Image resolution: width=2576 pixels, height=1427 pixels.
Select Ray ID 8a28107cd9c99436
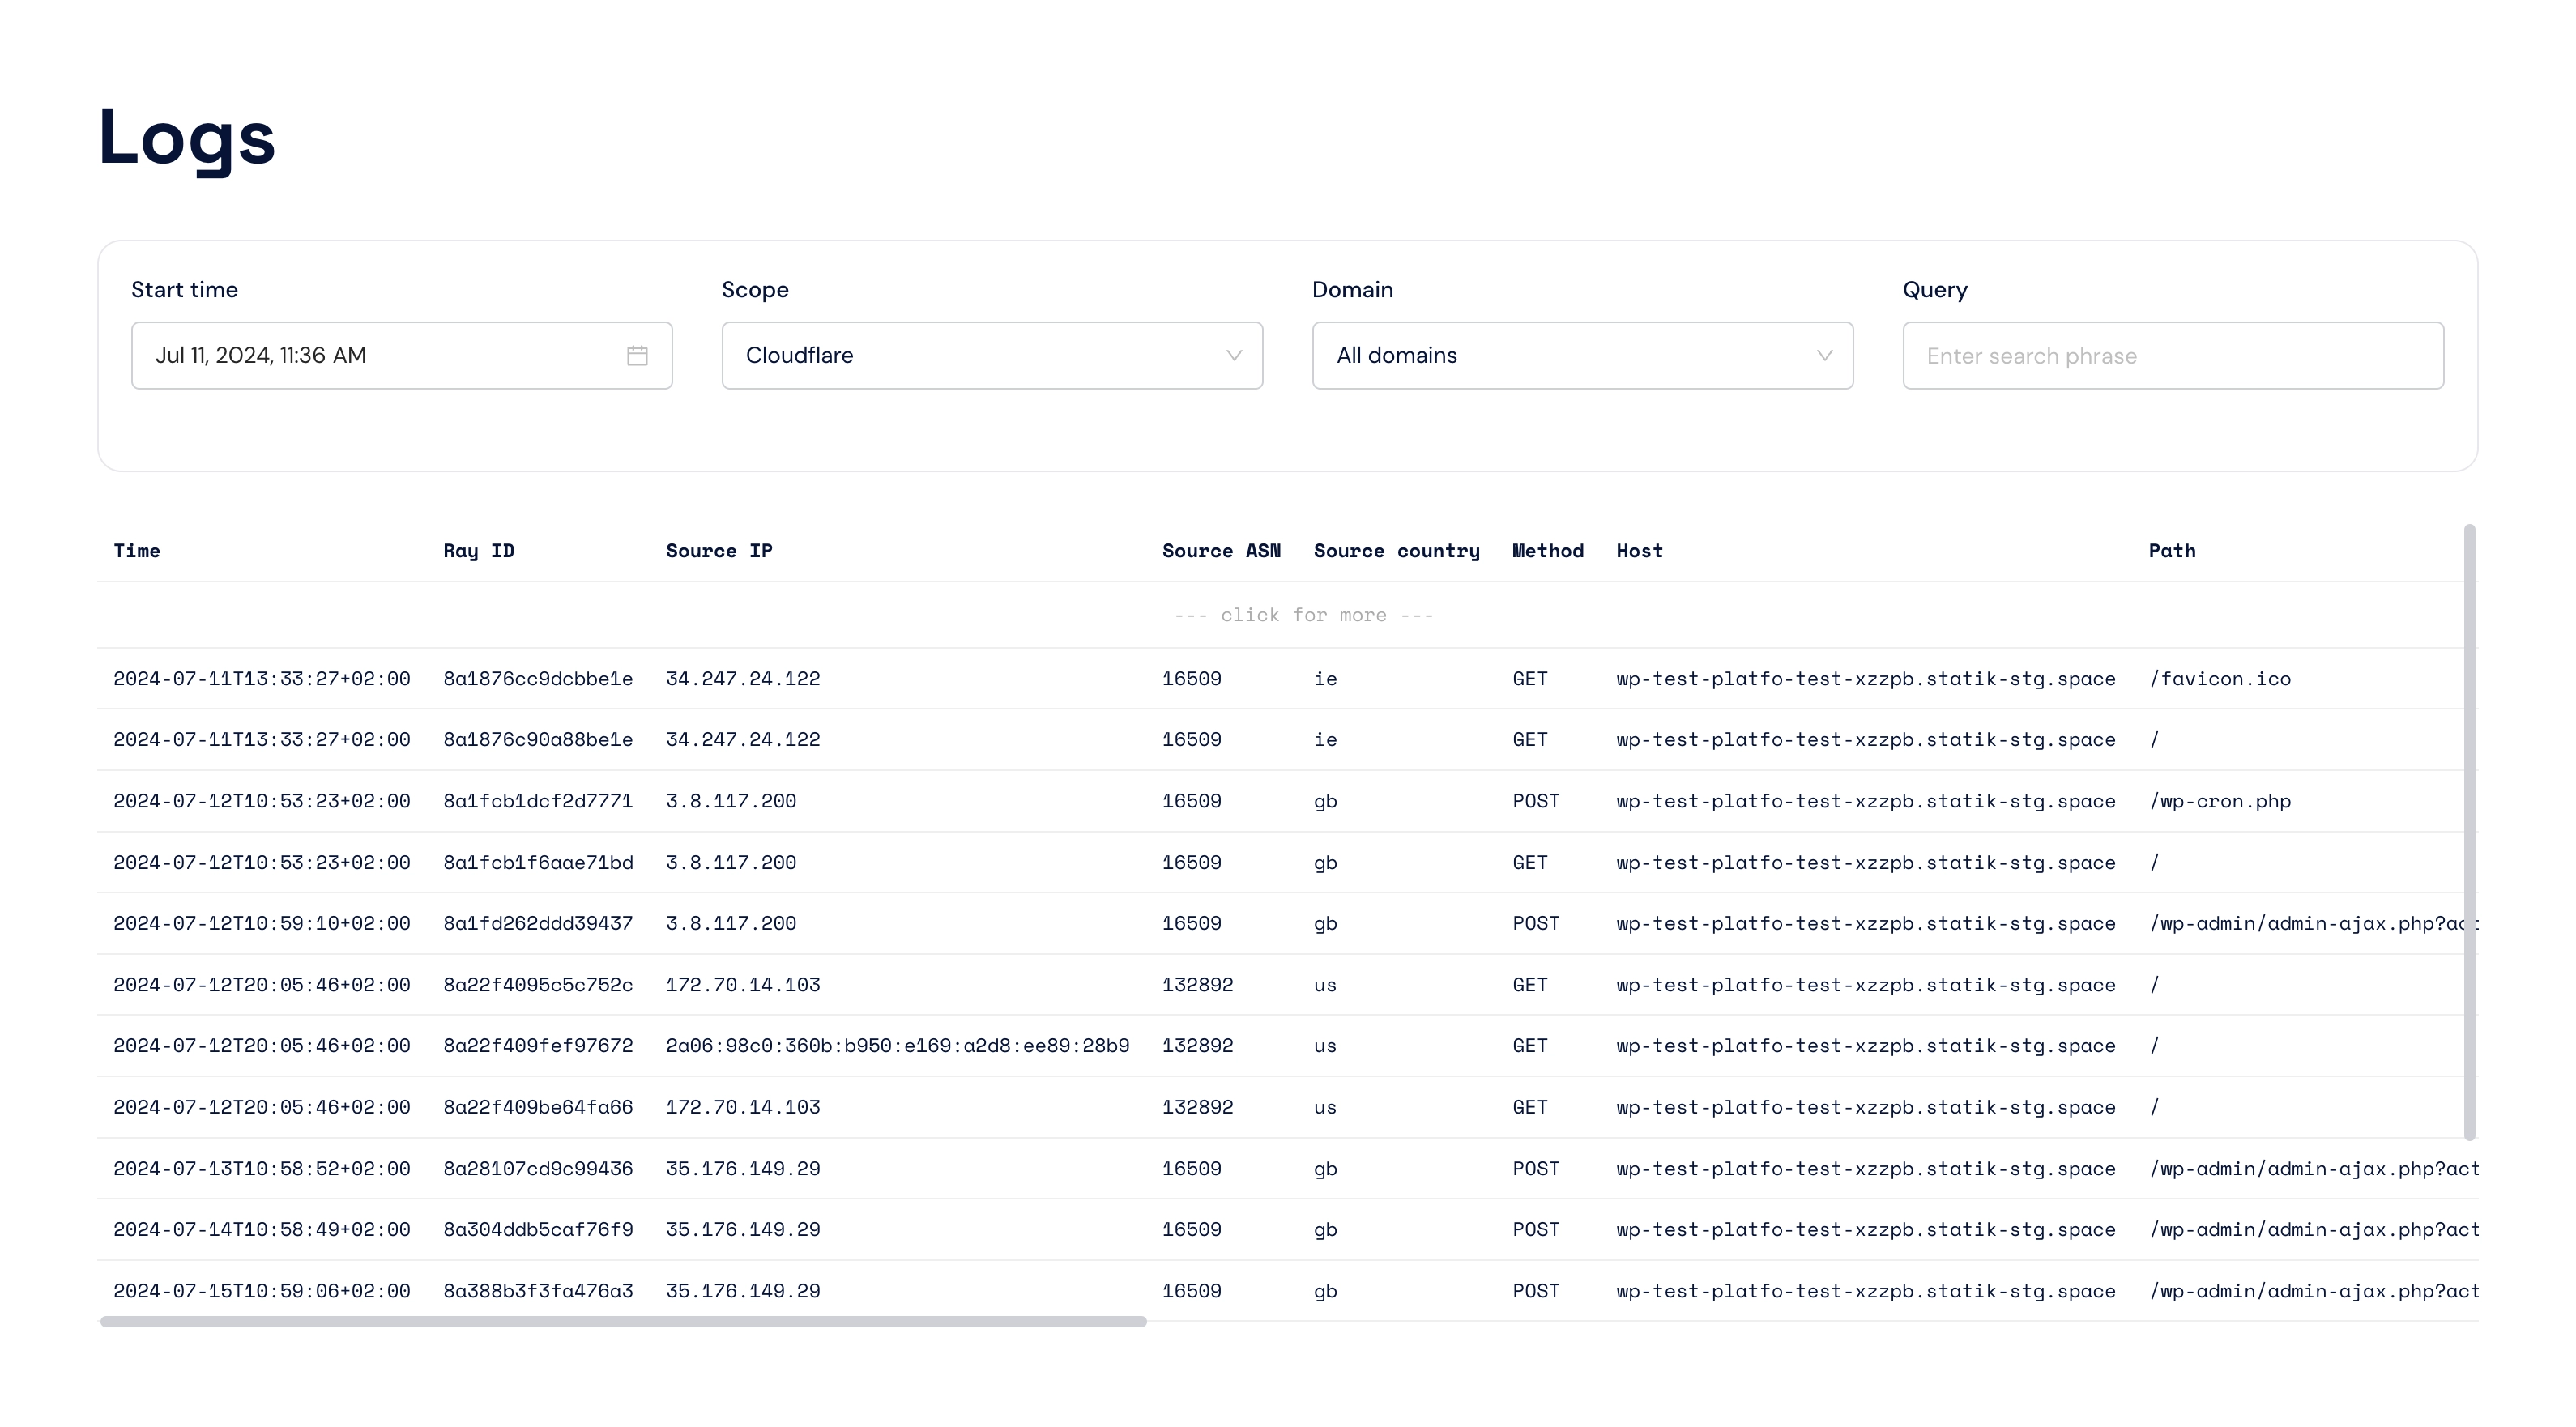click(538, 1168)
